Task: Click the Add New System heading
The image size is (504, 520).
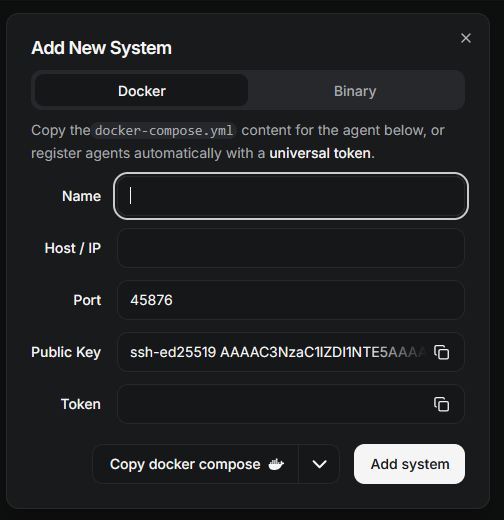Action: [102, 48]
